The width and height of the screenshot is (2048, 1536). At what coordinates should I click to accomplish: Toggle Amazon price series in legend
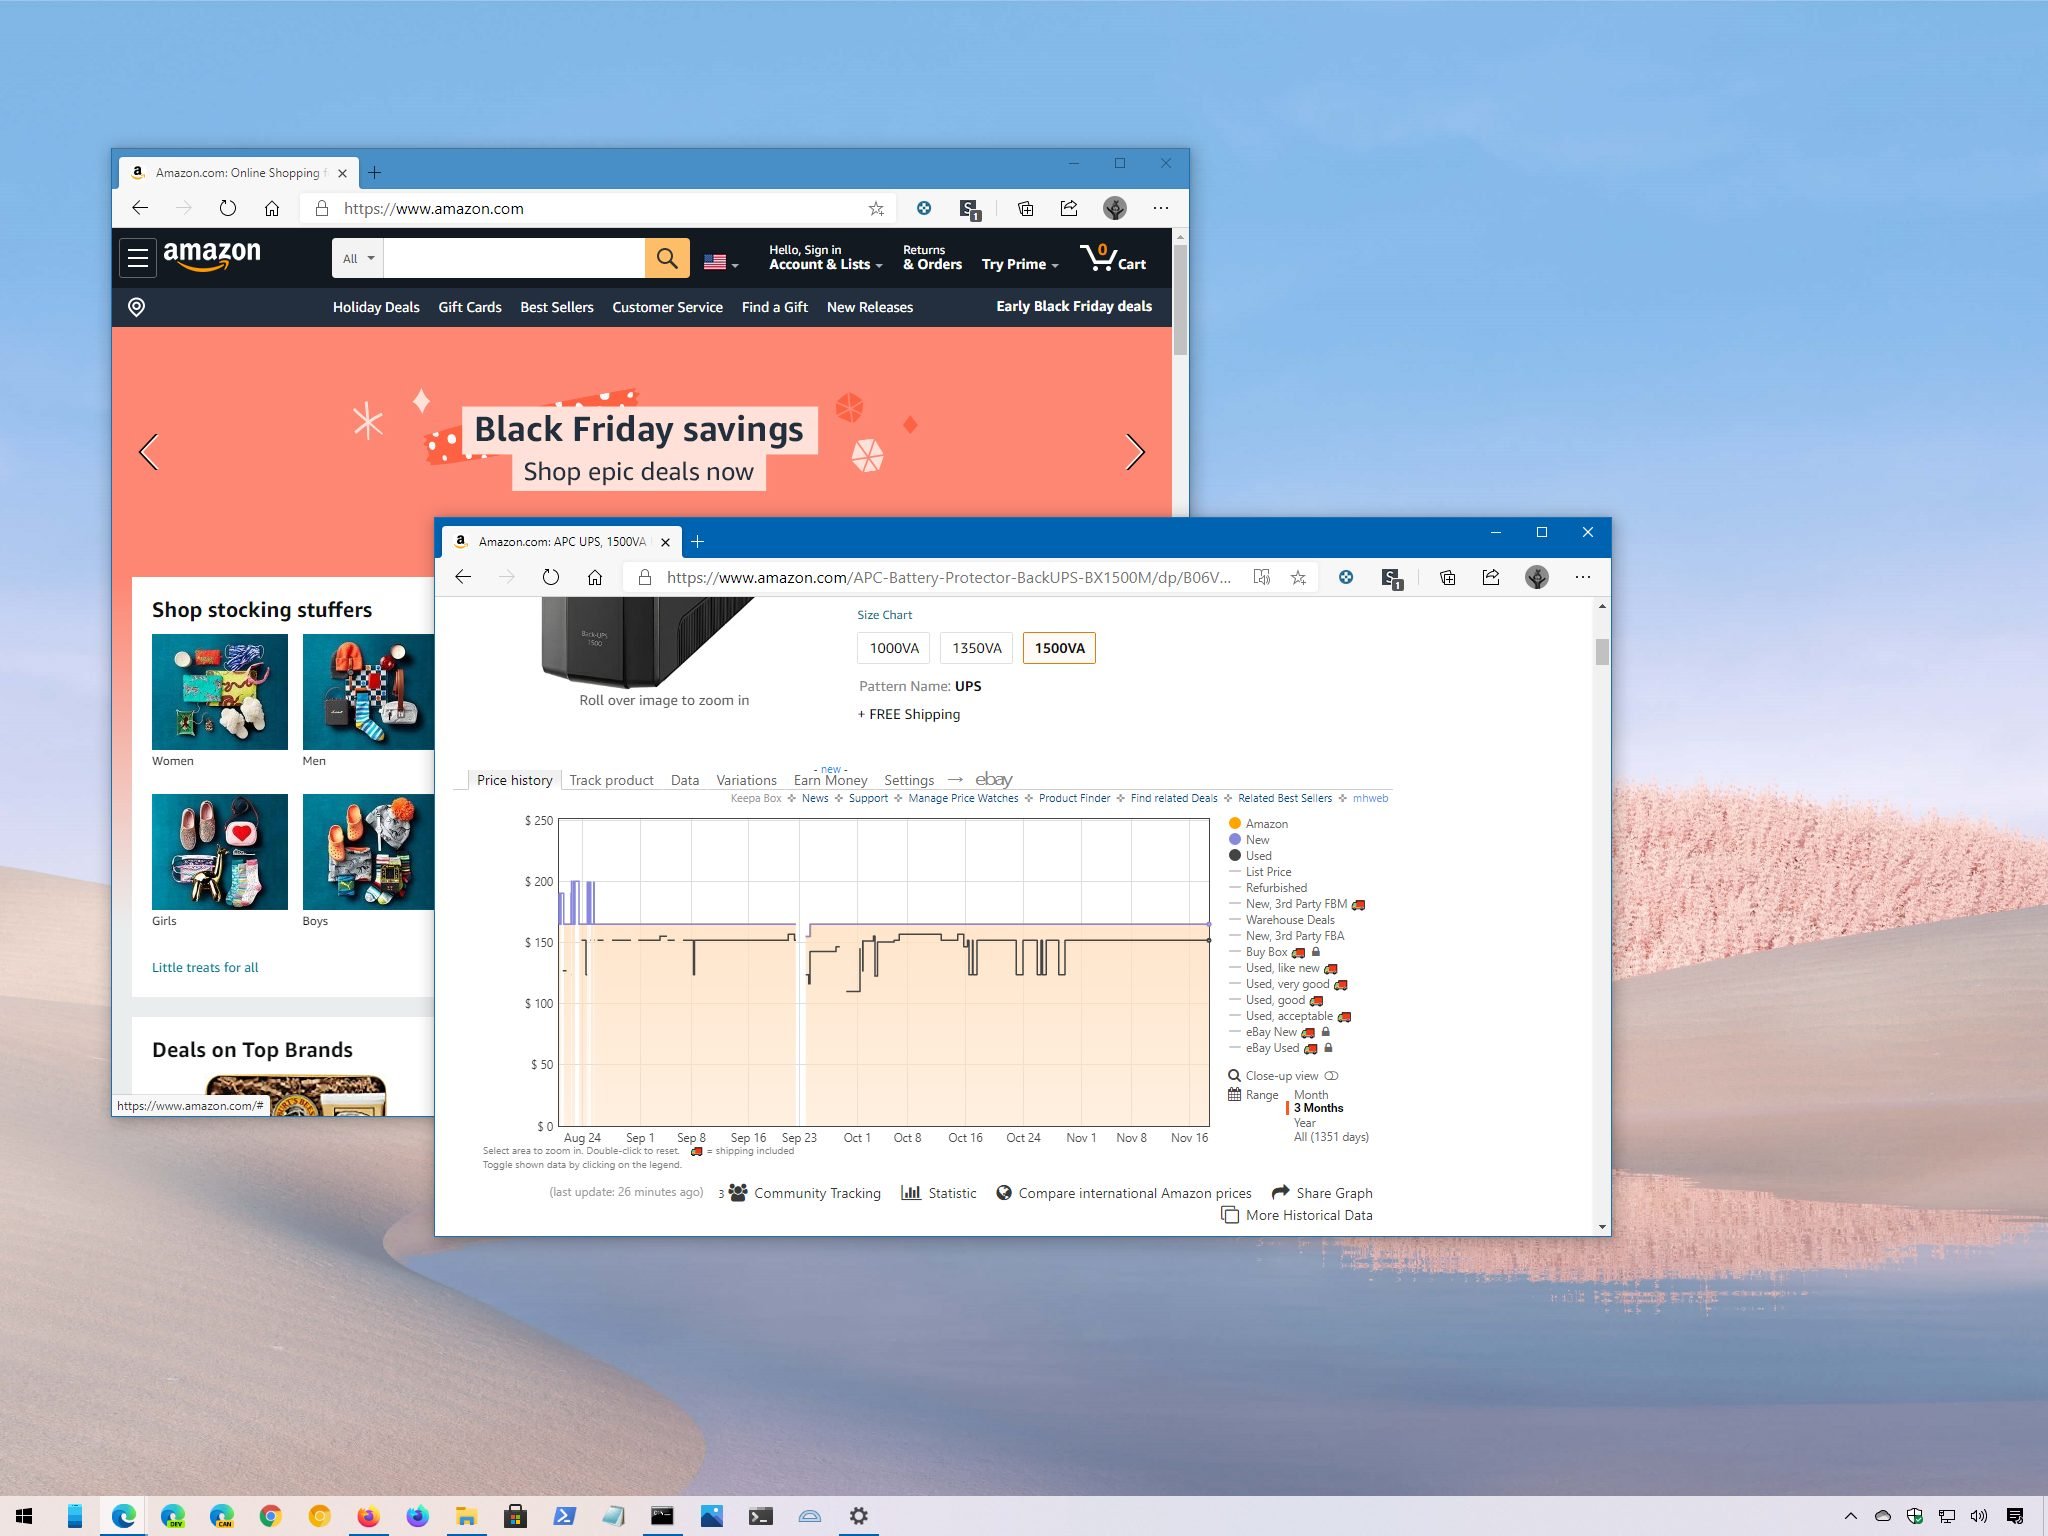tap(1258, 824)
